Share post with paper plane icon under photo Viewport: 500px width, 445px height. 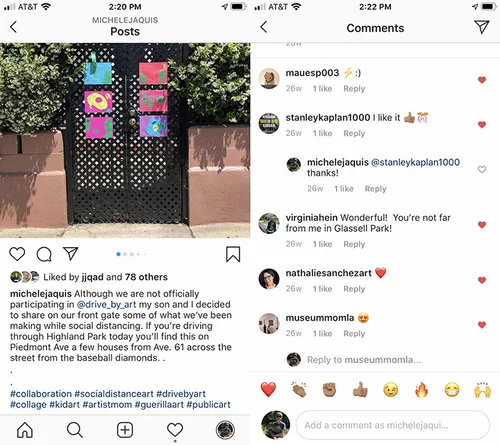click(x=71, y=254)
